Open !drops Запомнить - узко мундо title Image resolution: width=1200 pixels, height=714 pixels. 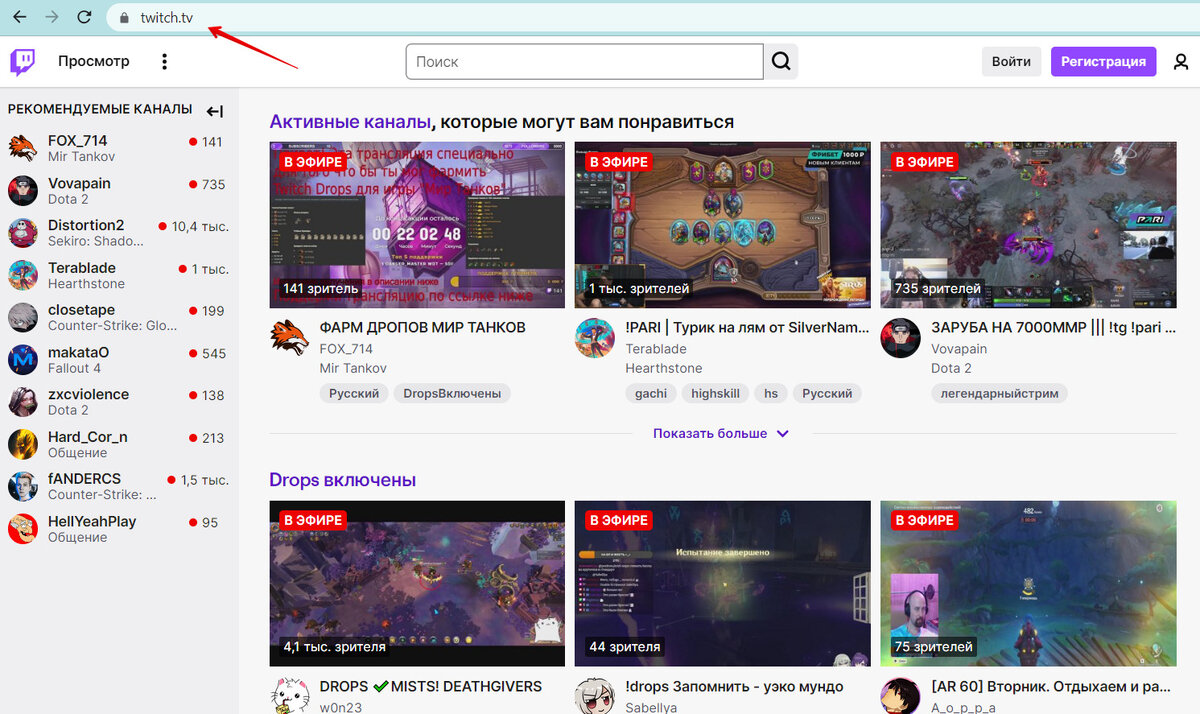tap(734, 686)
